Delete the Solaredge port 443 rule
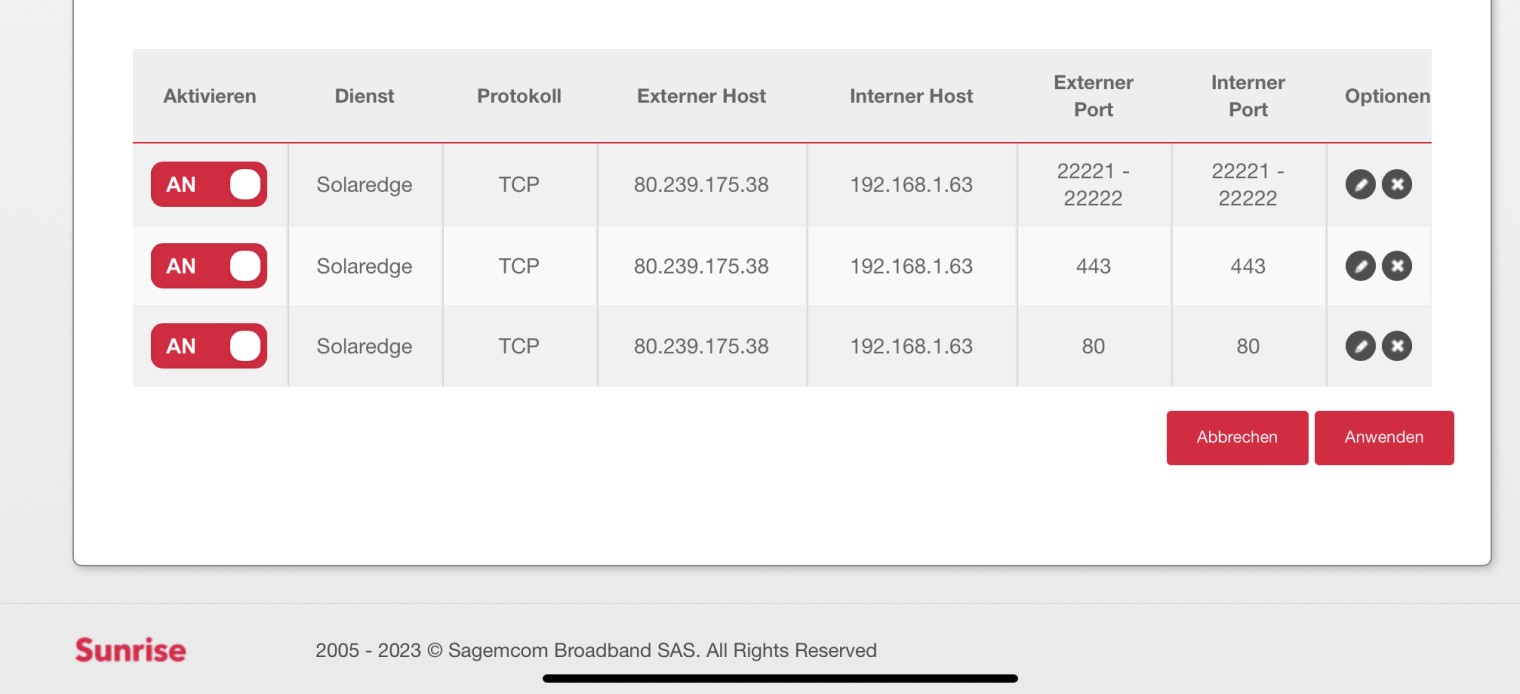The height and width of the screenshot is (694, 1520). pos(1397,266)
